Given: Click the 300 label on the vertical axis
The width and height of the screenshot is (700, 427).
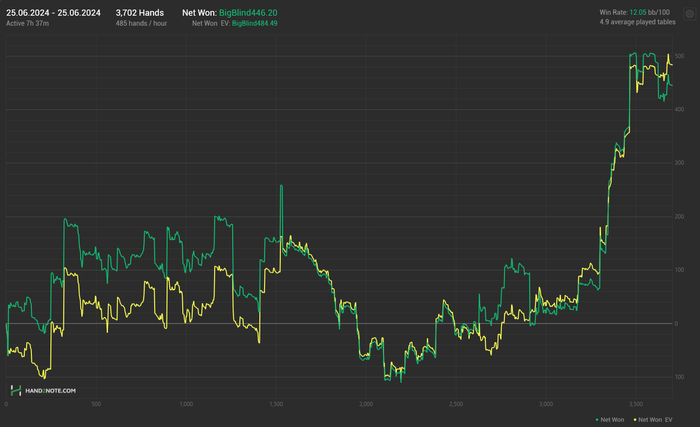Looking at the screenshot, I should click(x=679, y=163).
